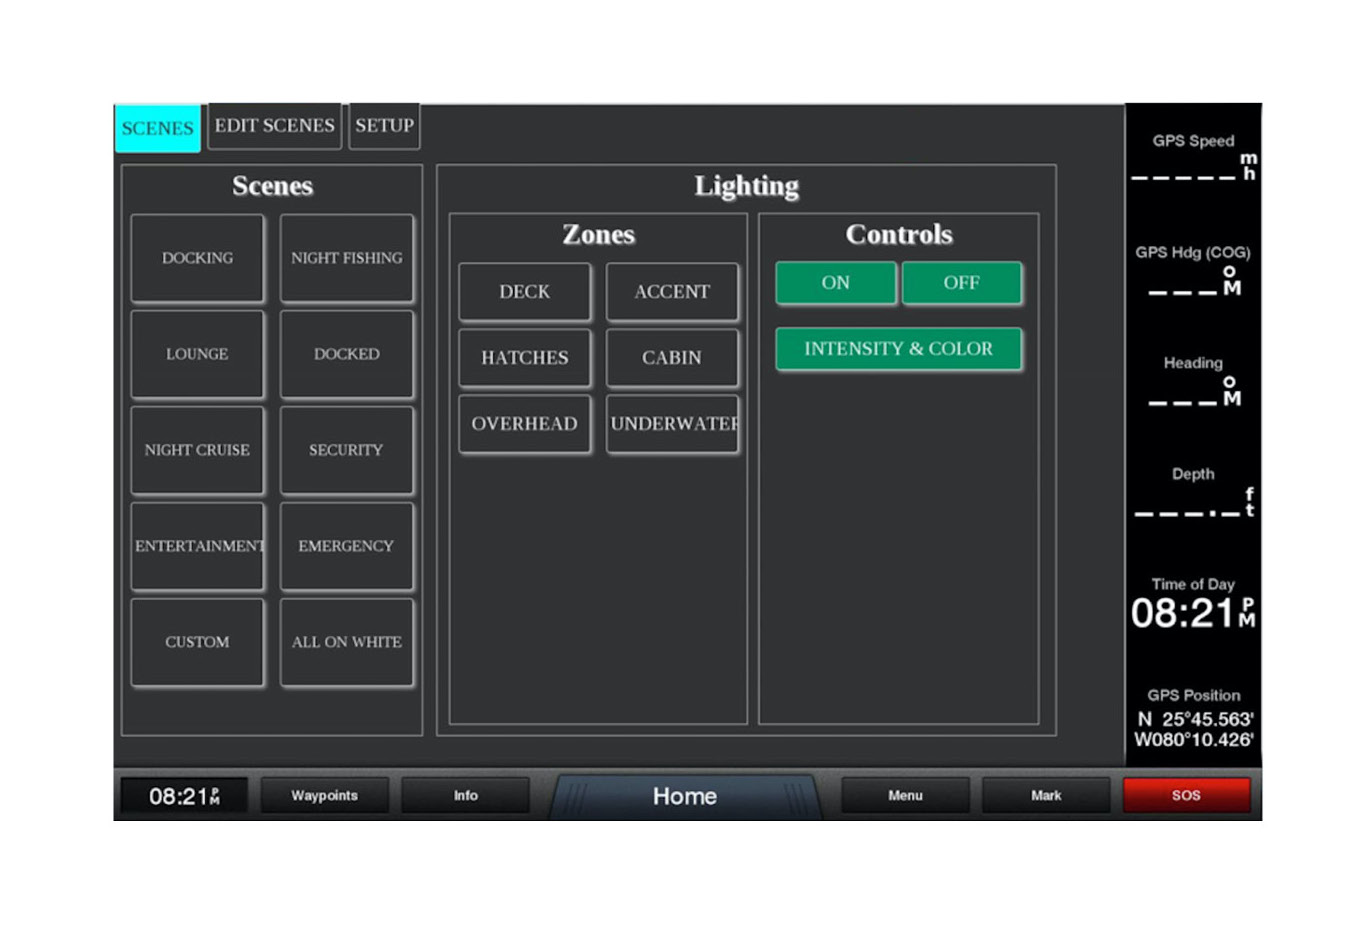Open INTENSITY & COLOR controls

click(x=898, y=348)
